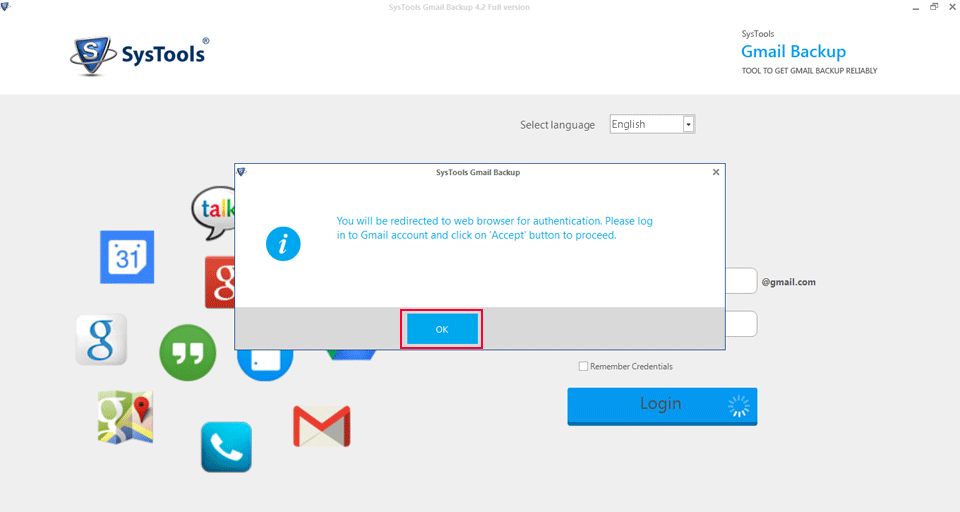Click the blue circular icon under the dialog
This screenshot has height=512, width=960.
coord(265,365)
